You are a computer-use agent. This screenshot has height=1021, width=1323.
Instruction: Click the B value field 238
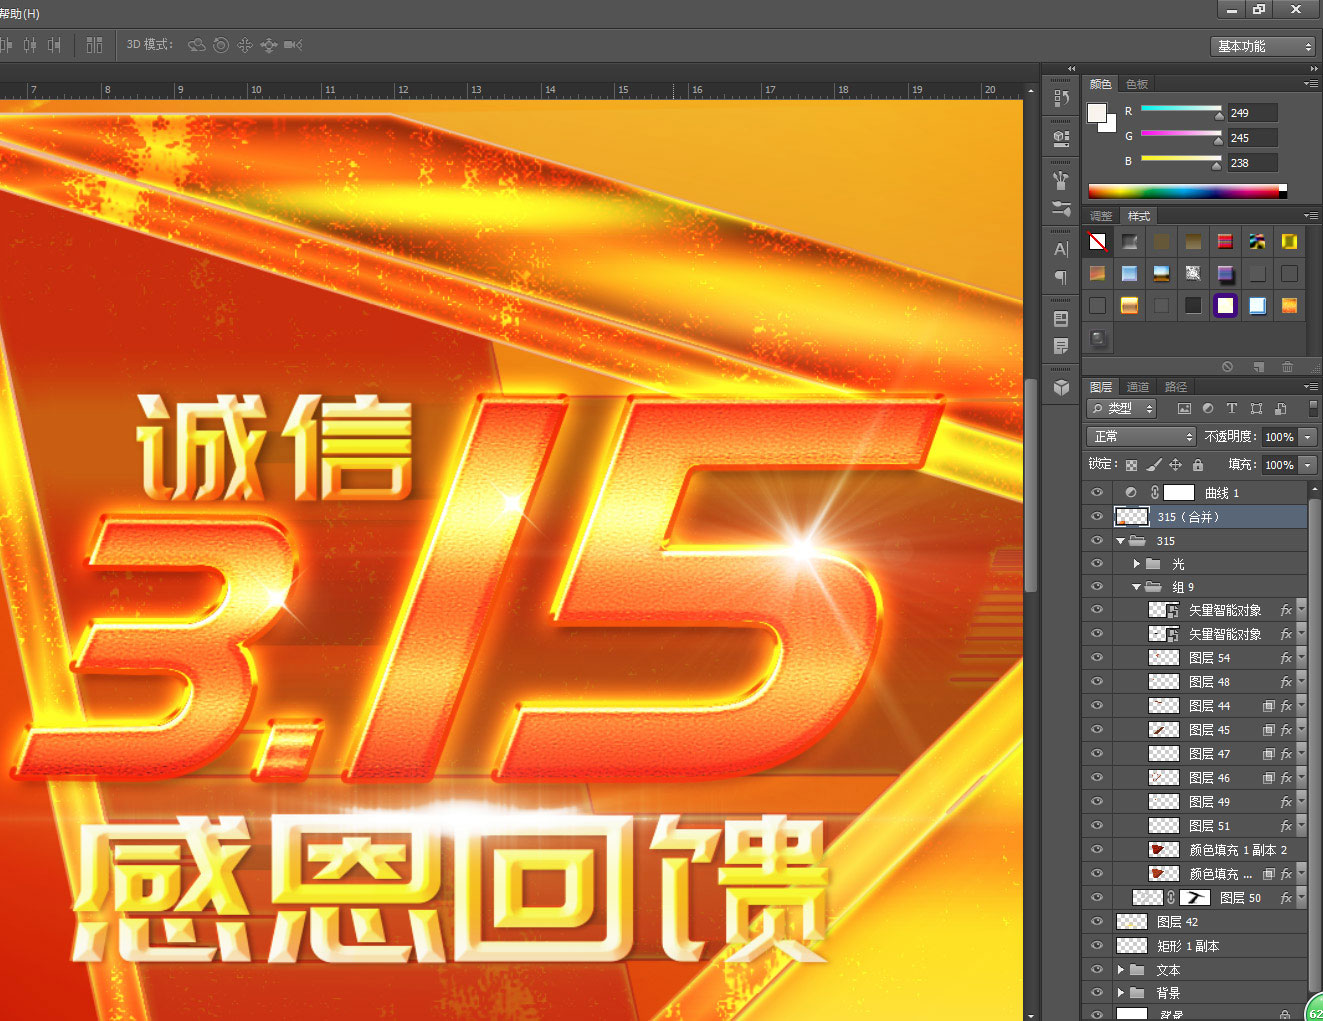pyautogui.click(x=1253, y=163)
